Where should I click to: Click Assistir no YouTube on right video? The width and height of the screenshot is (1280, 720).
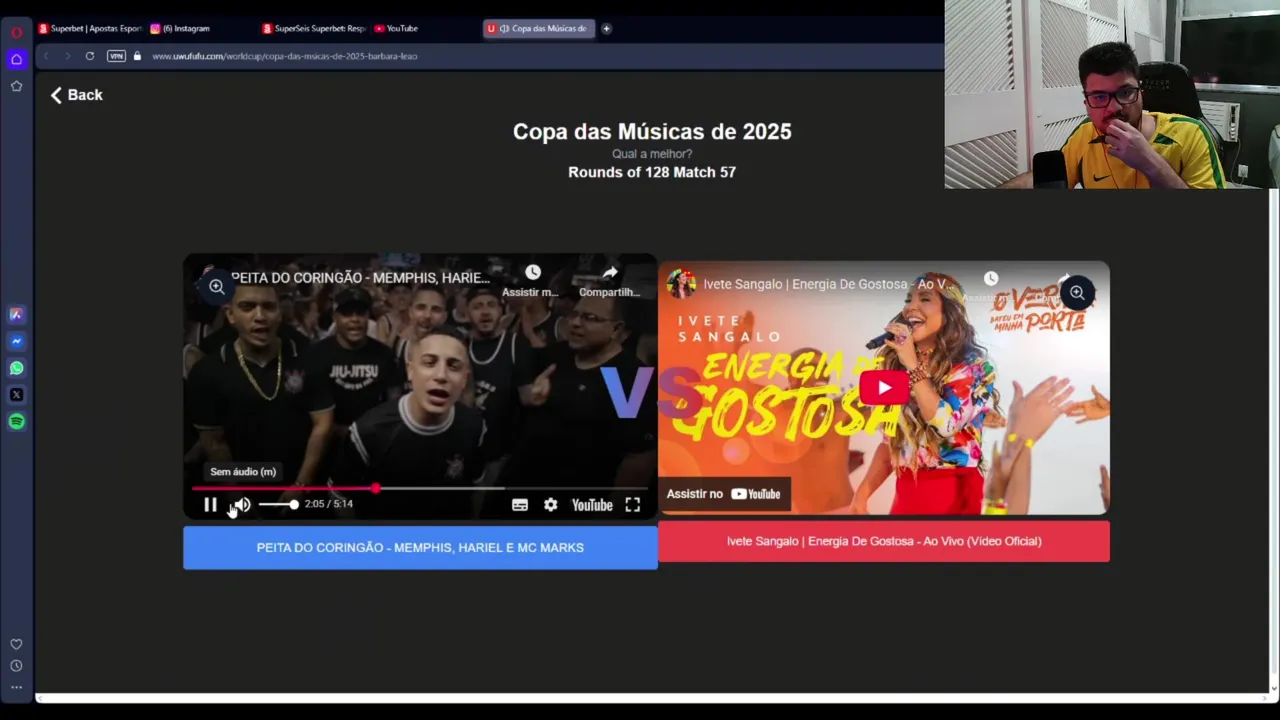tap(723, 494)
